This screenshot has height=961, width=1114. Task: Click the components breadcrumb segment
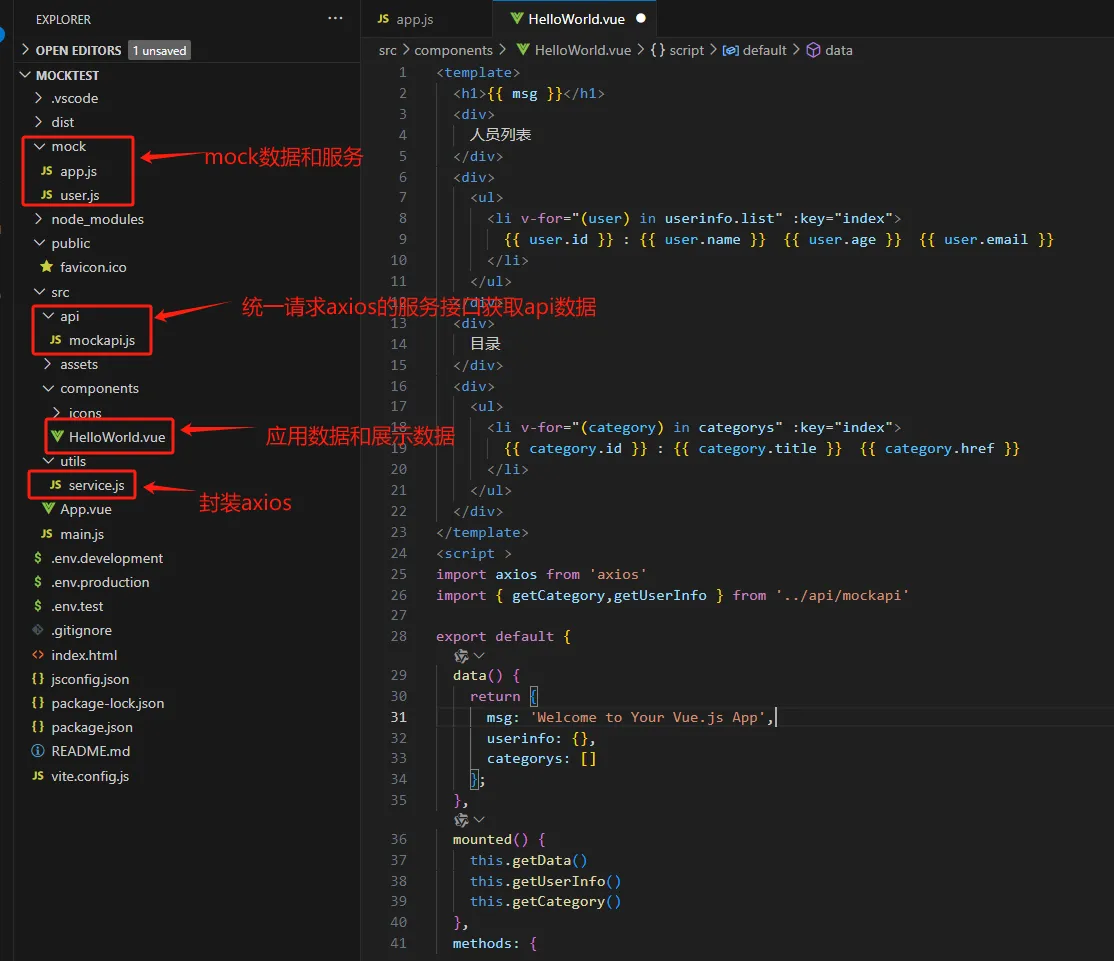click(x=453, y=50)
